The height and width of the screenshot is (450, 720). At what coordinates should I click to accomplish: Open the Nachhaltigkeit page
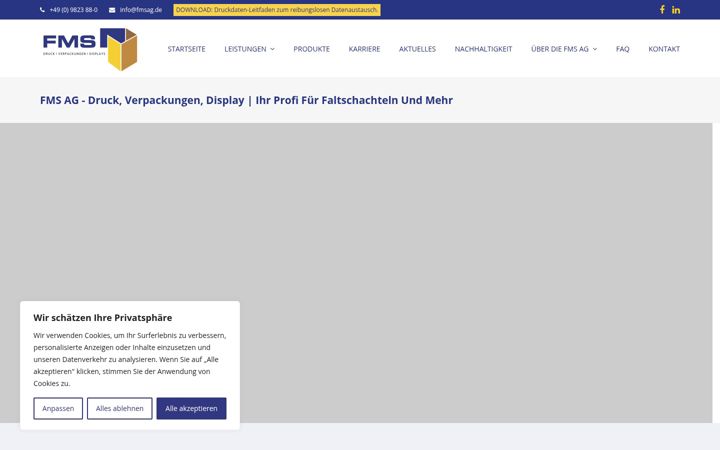coord(483,49)
